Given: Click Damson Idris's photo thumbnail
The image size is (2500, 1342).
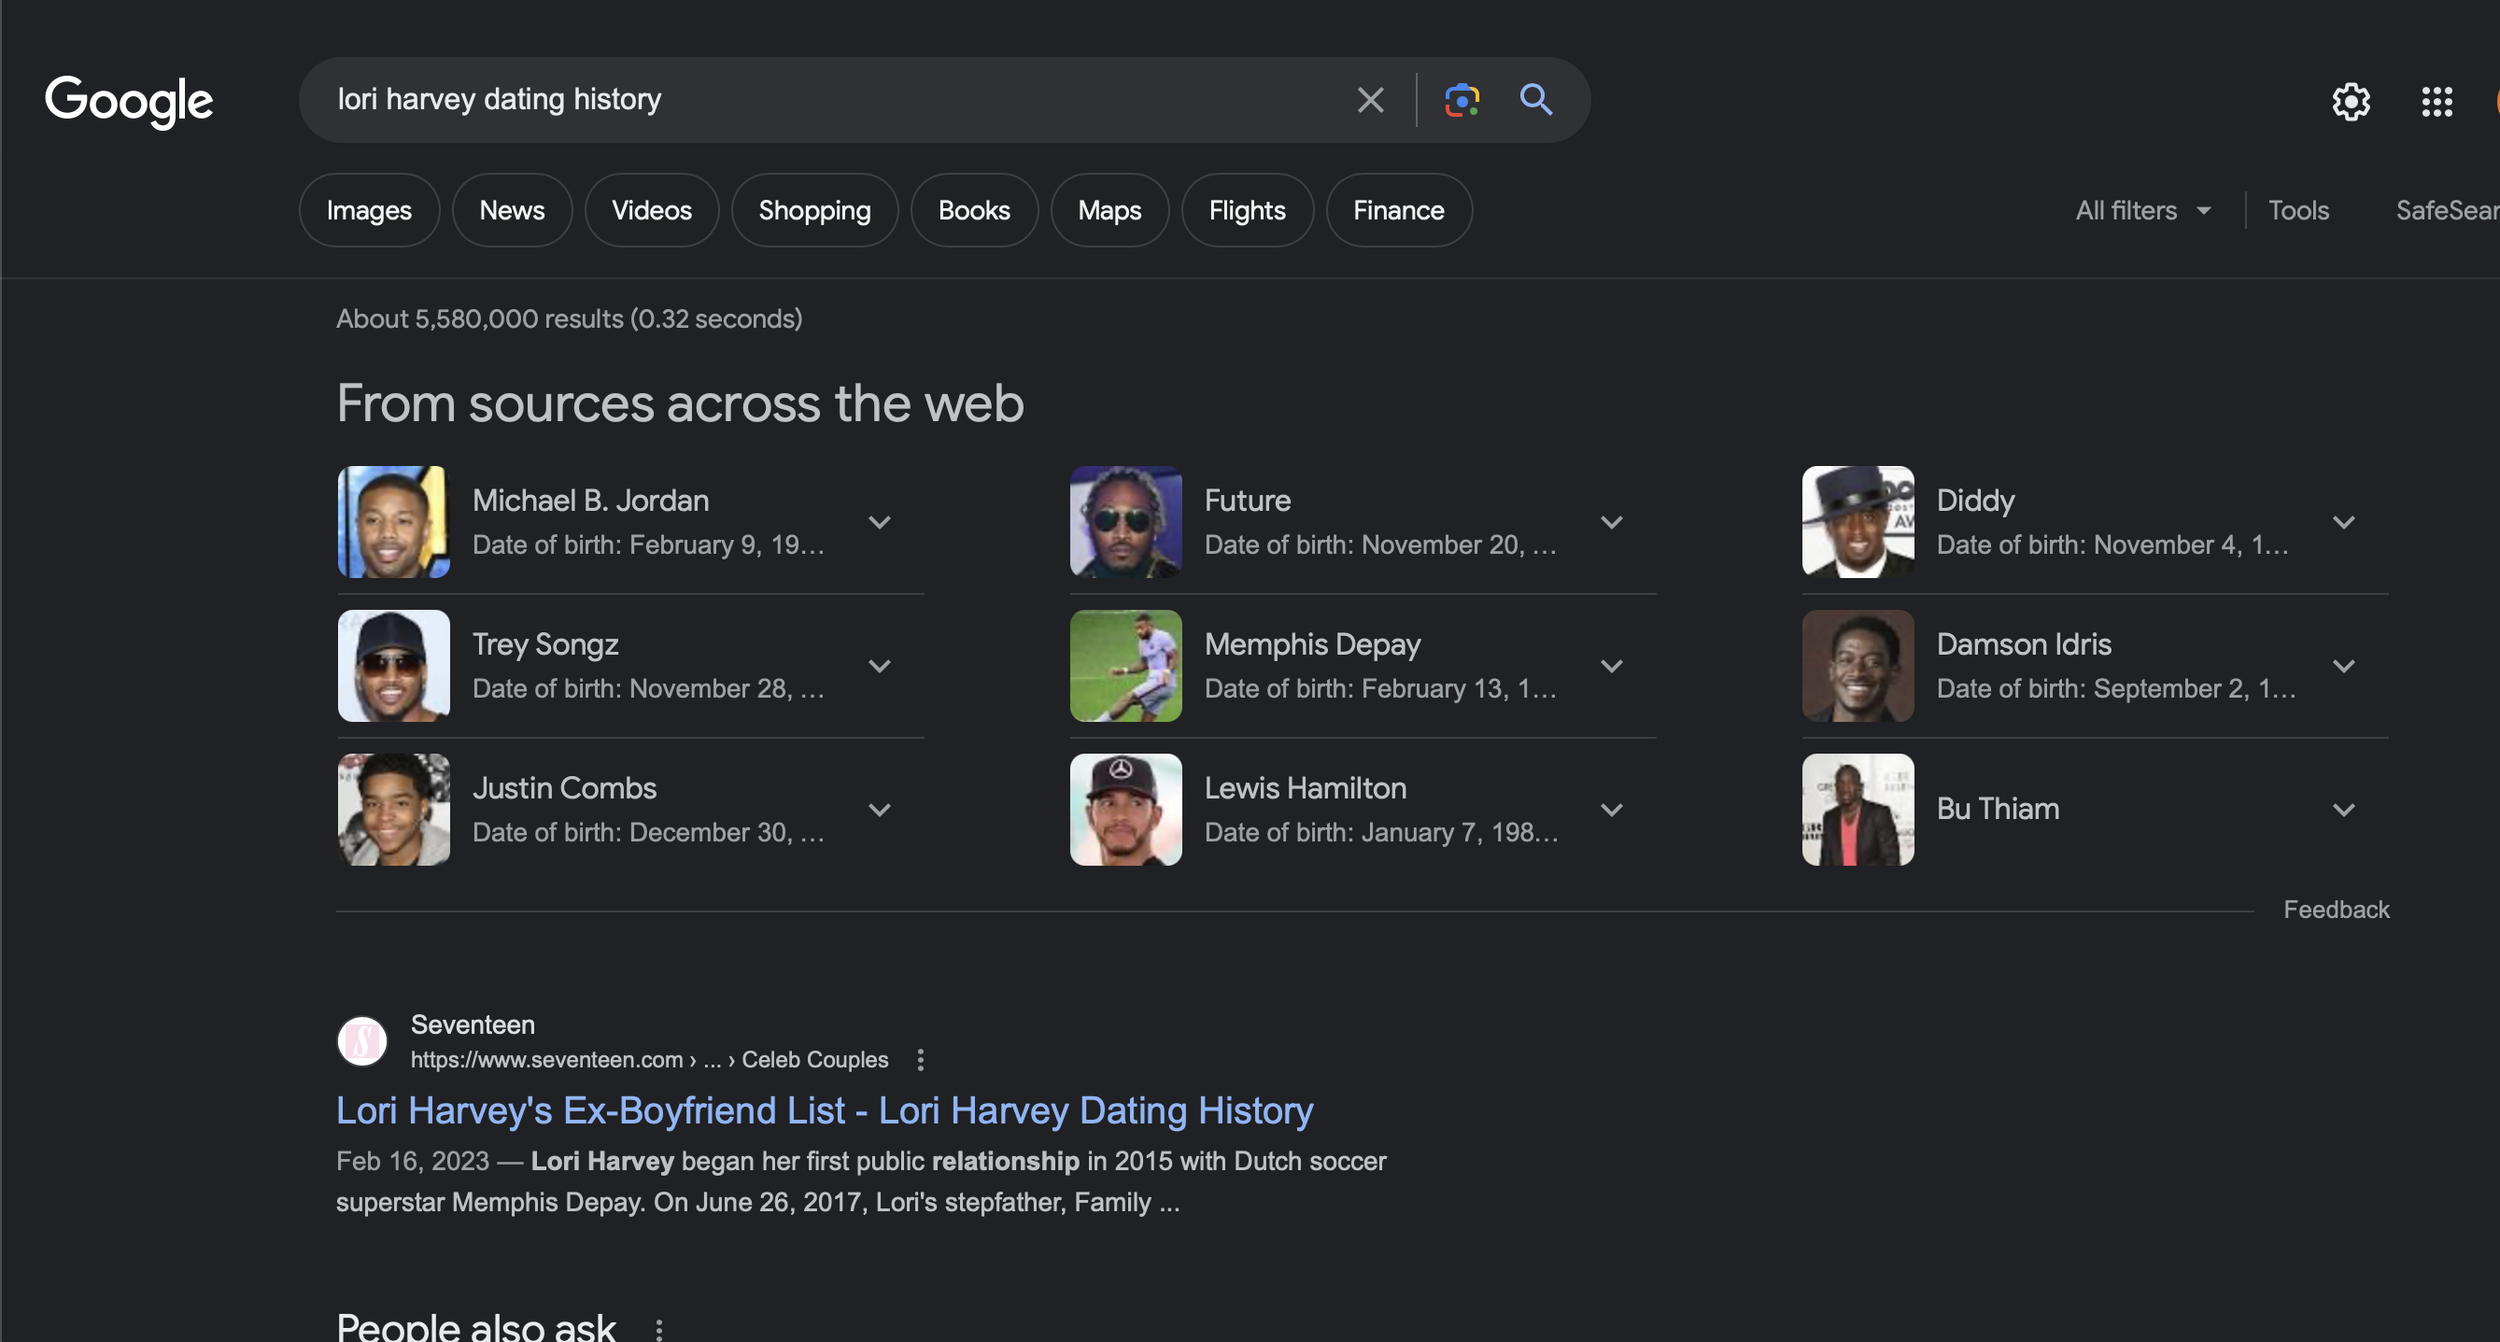Looking at the screenshot, I should point(1858,666).
